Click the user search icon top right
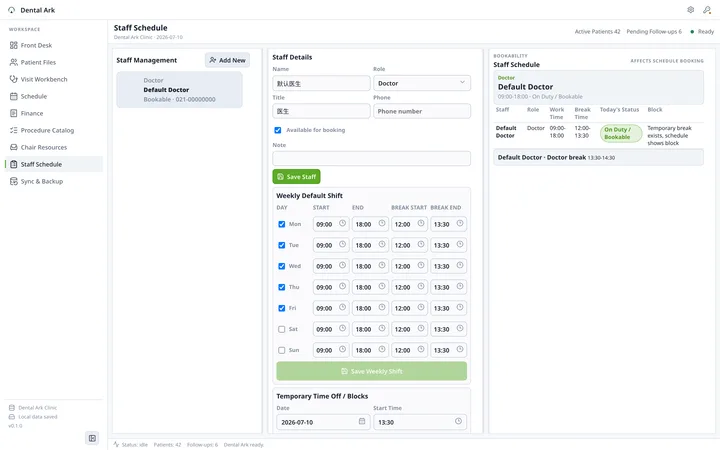Viewport: 720px width, 450px height. point(707,10)
